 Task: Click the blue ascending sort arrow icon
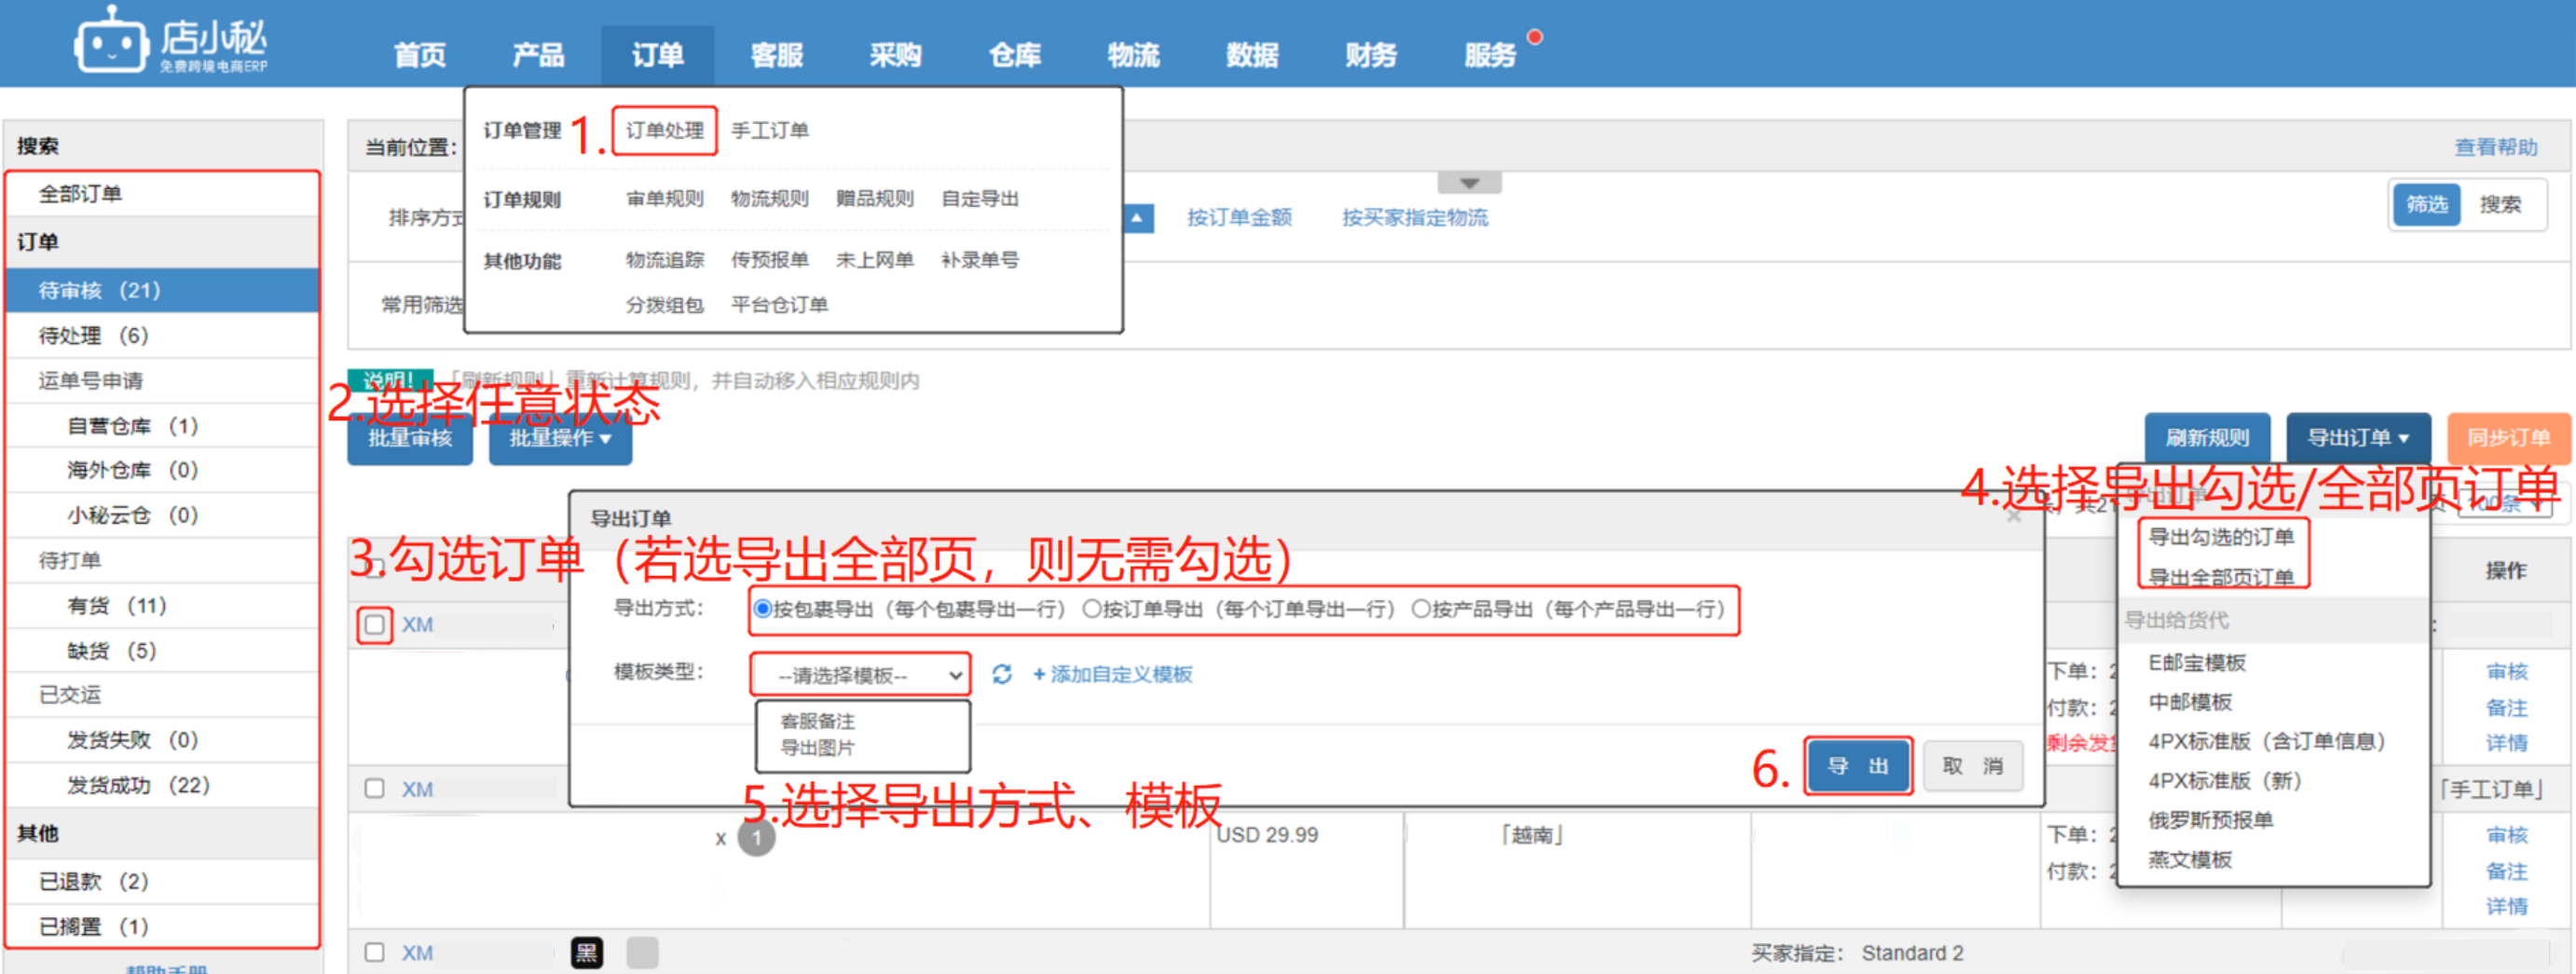(x=1137, y=218)
